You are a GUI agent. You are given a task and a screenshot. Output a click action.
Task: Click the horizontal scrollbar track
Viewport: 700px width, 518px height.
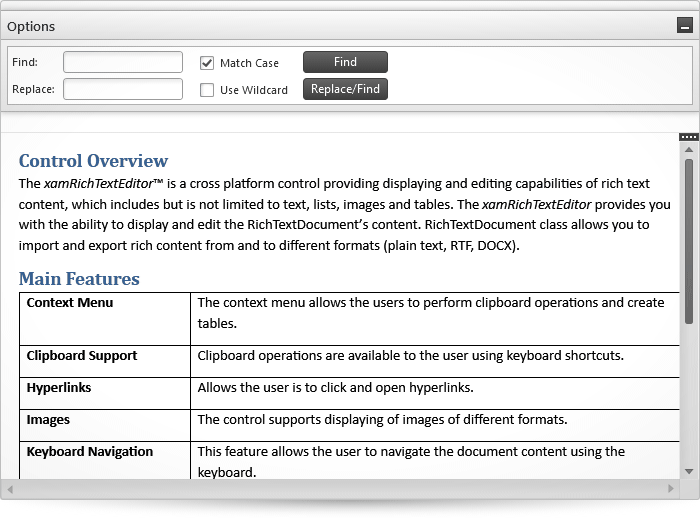(x=340, y=489)
